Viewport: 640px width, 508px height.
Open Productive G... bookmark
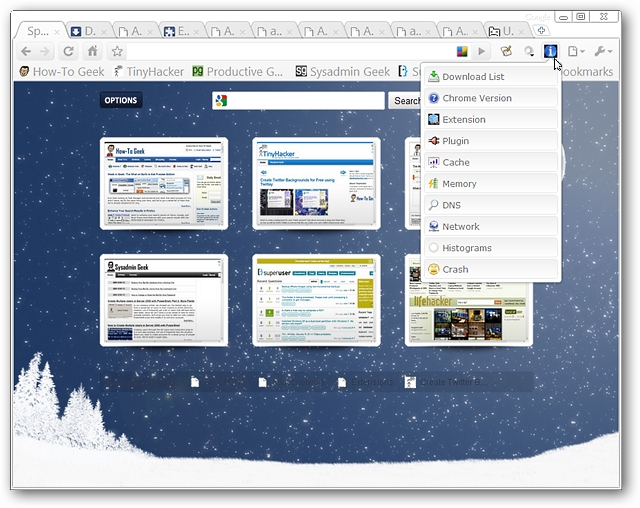238,72
